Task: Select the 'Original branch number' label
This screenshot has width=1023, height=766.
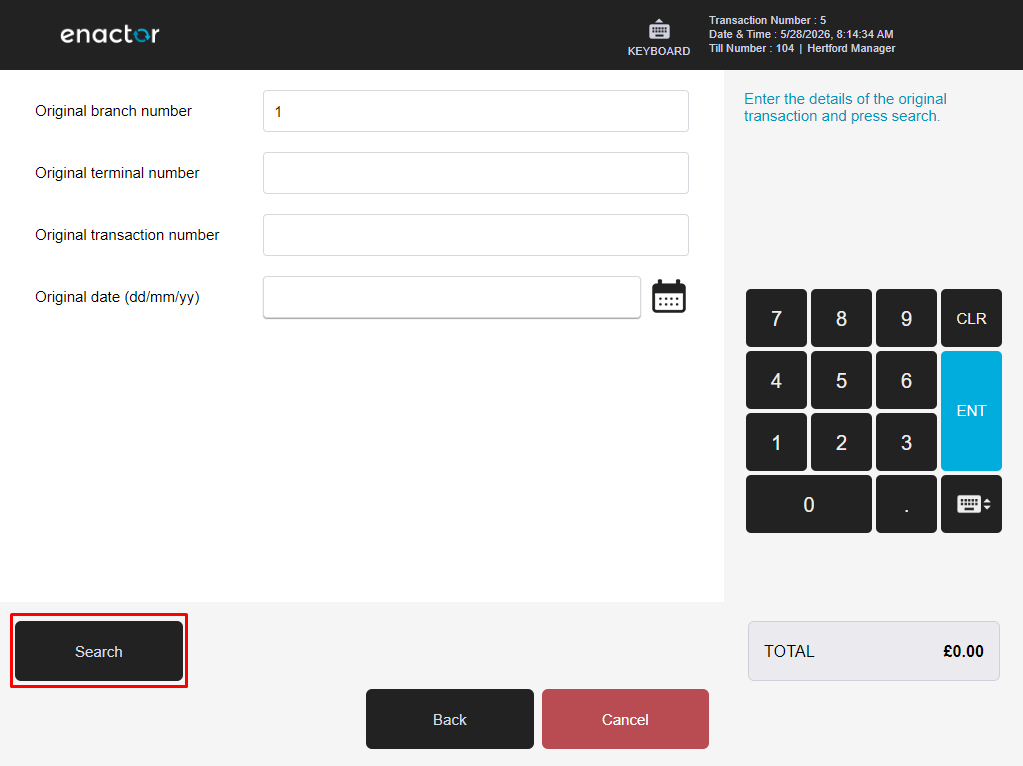Action: coord(114,111)
